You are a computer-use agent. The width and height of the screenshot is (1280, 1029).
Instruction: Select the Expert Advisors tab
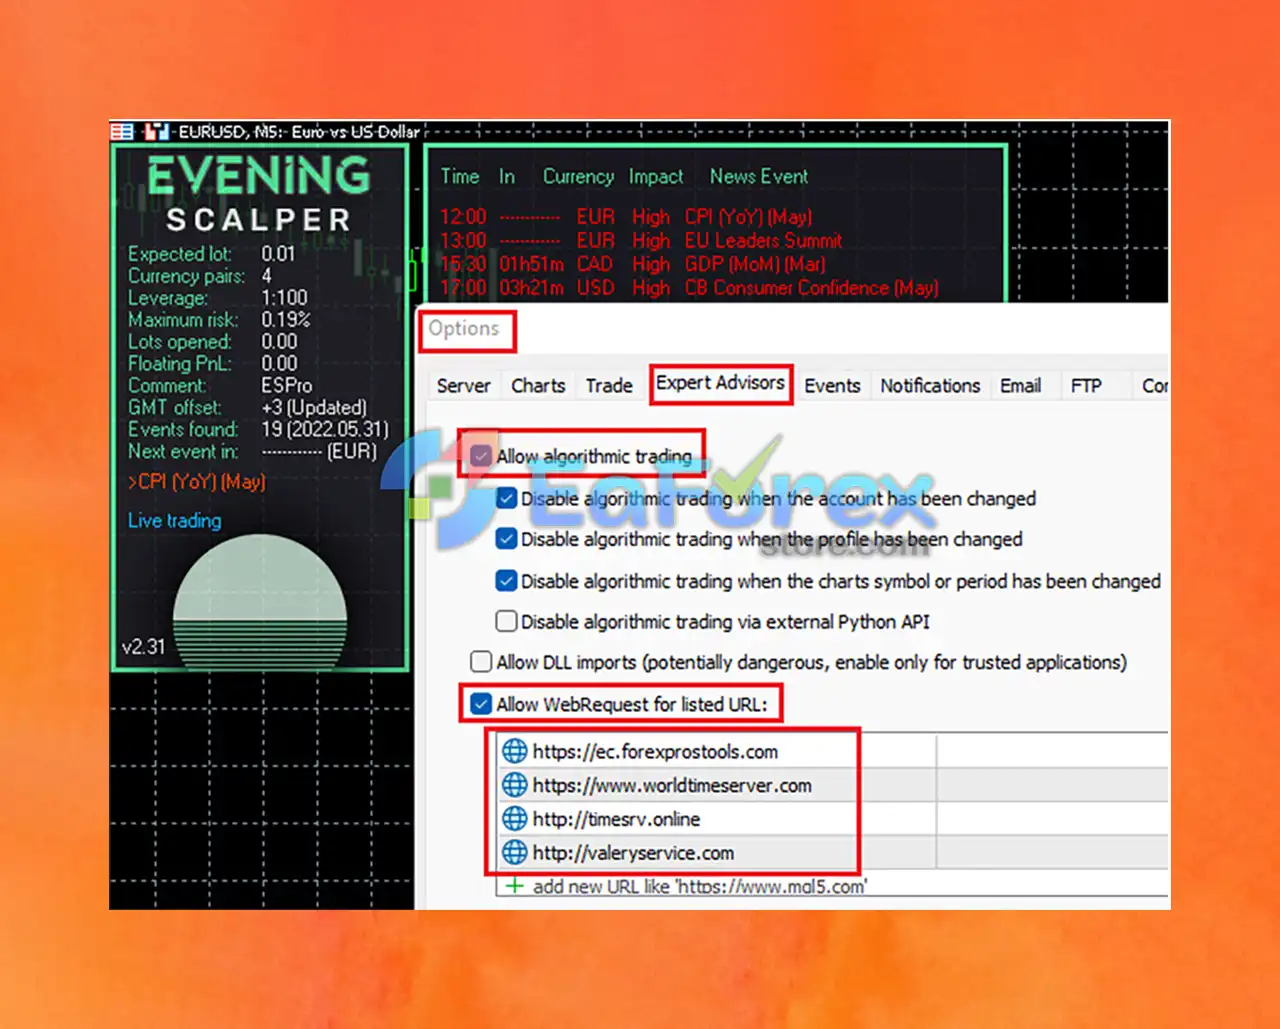[x=720, y=383]
